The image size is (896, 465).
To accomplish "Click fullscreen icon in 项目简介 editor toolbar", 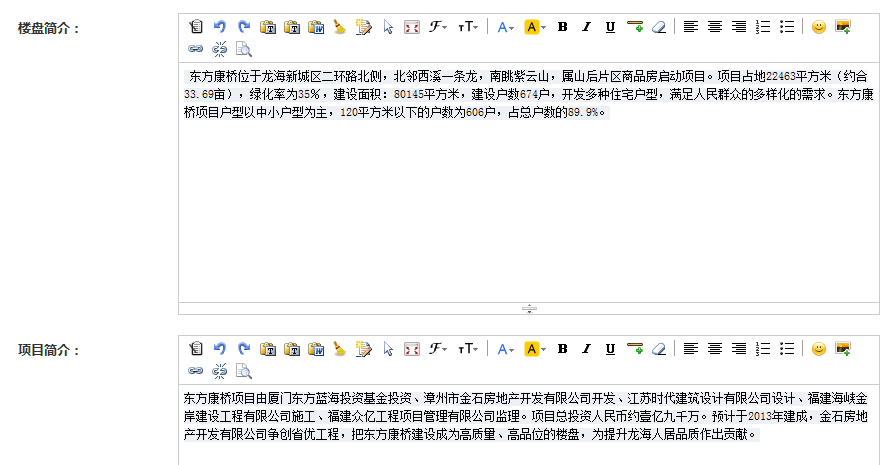I will tap(411, 349).
